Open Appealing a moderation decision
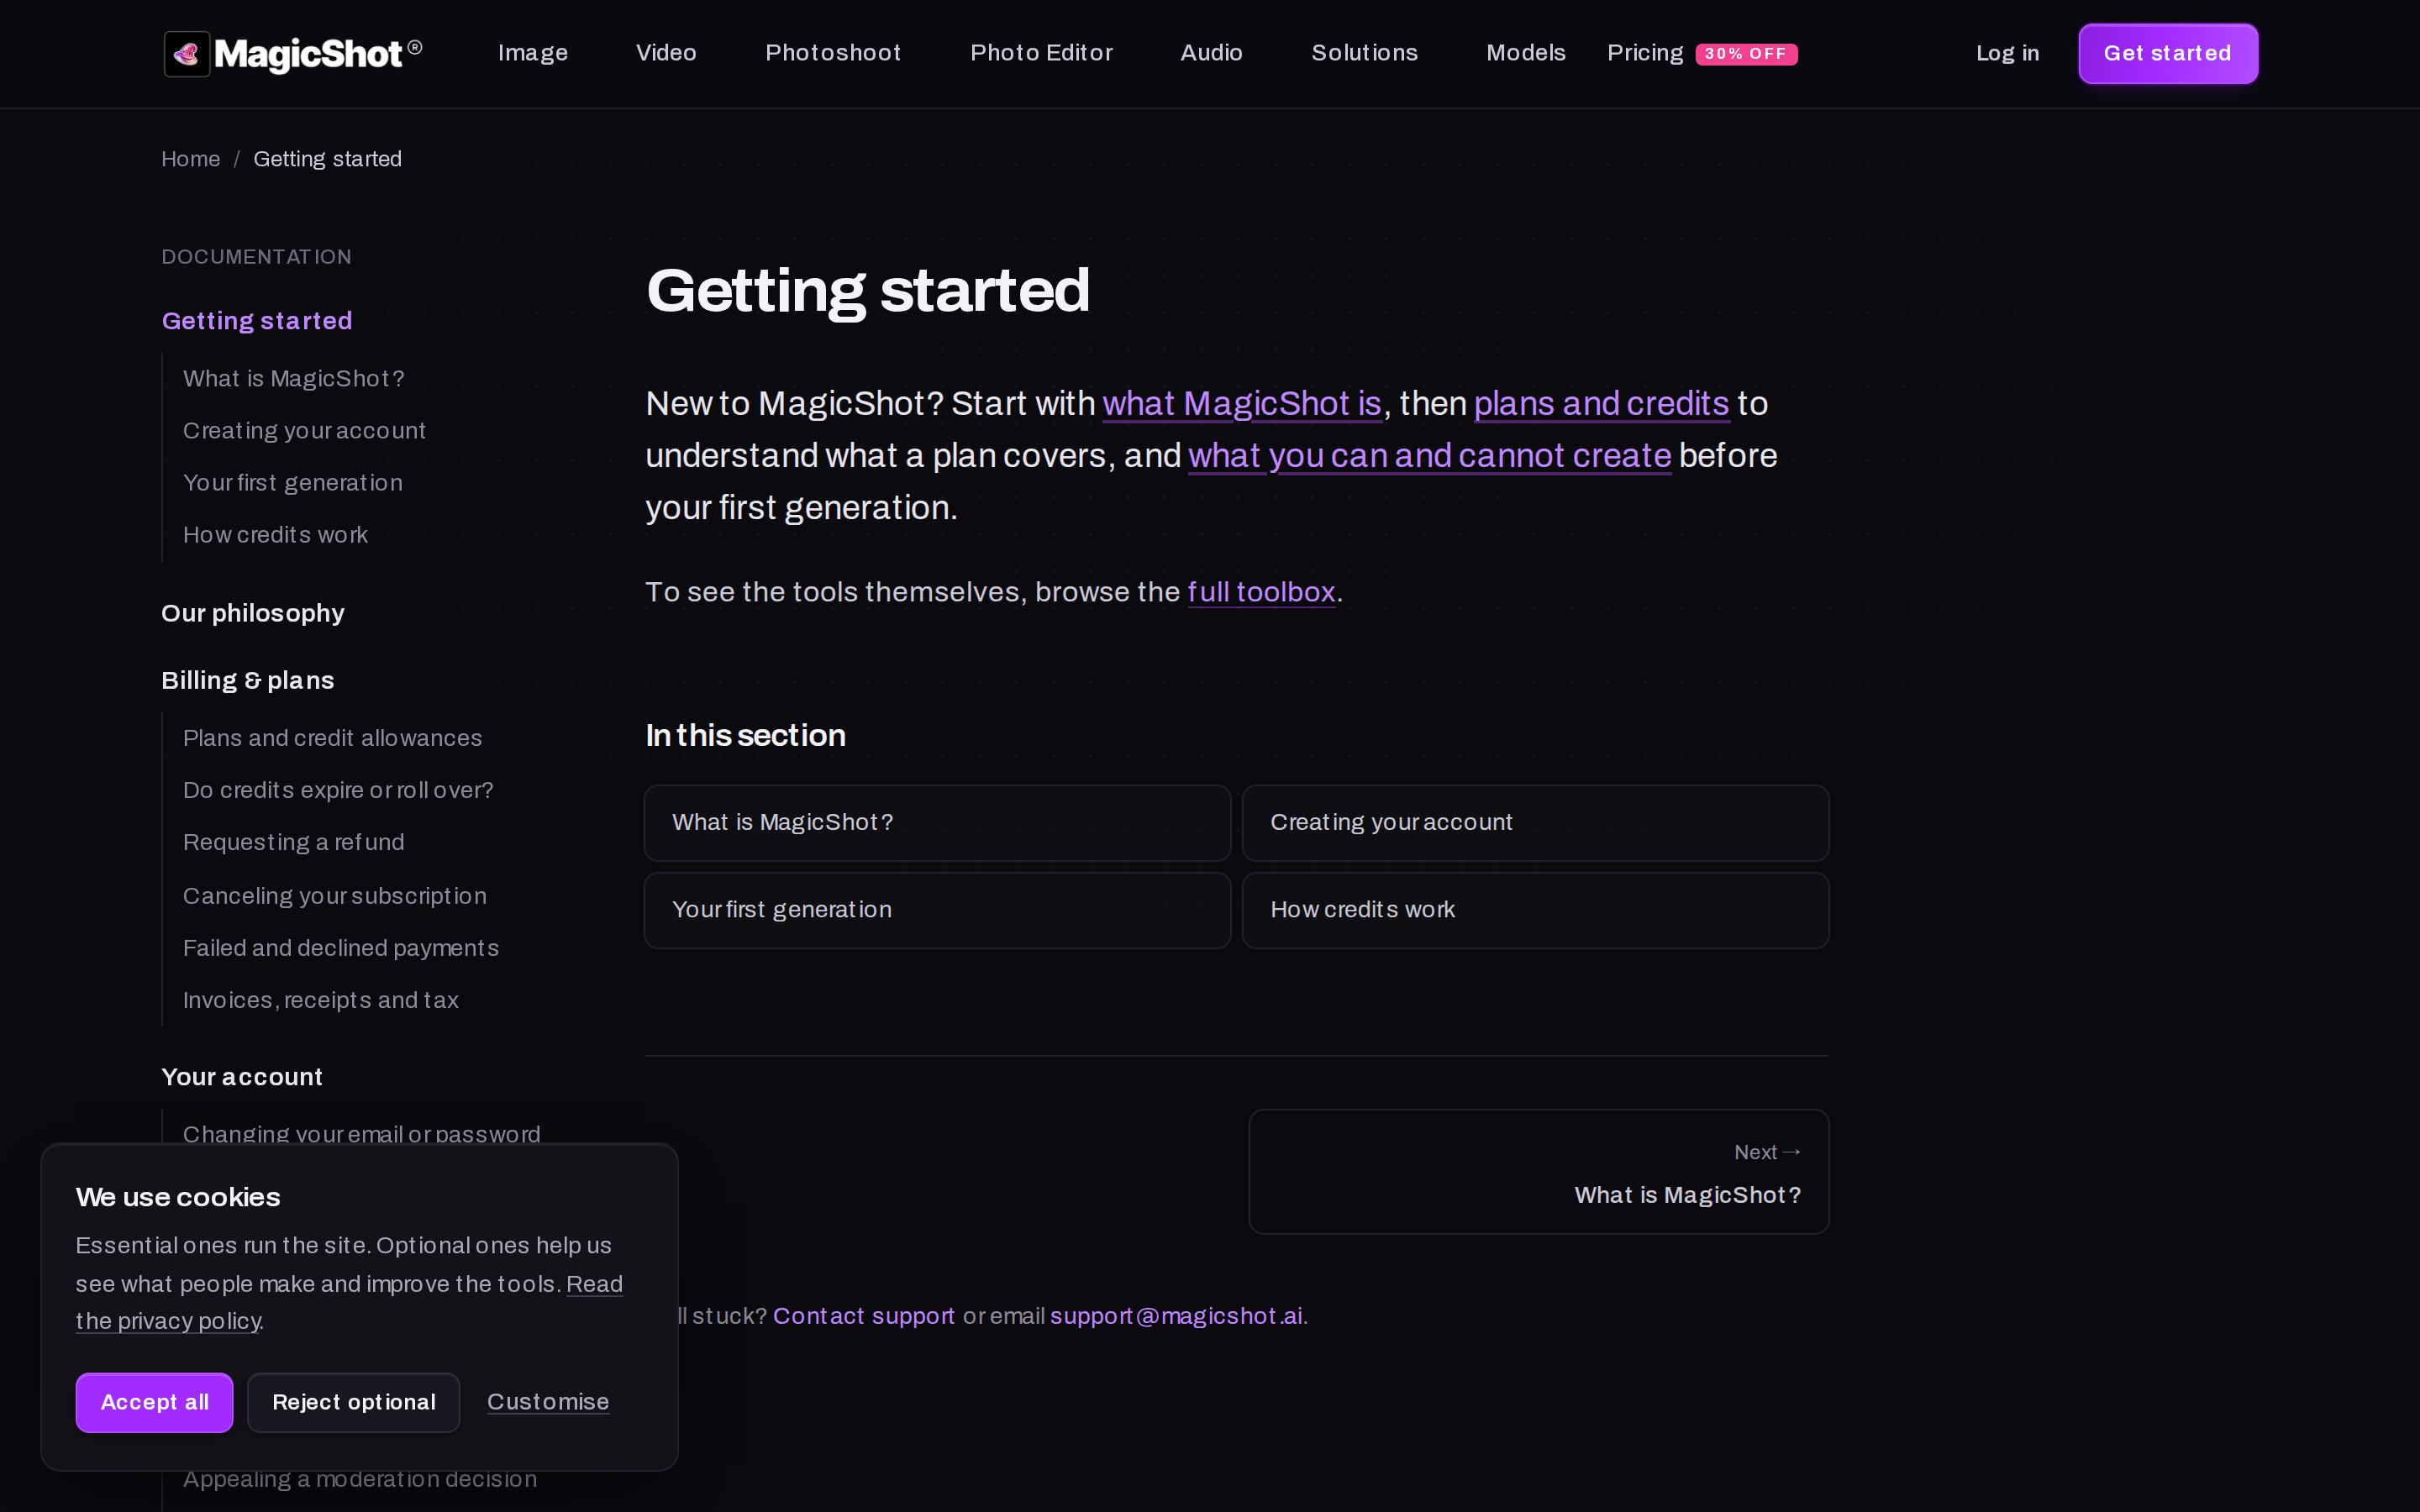 (360, 1479)
